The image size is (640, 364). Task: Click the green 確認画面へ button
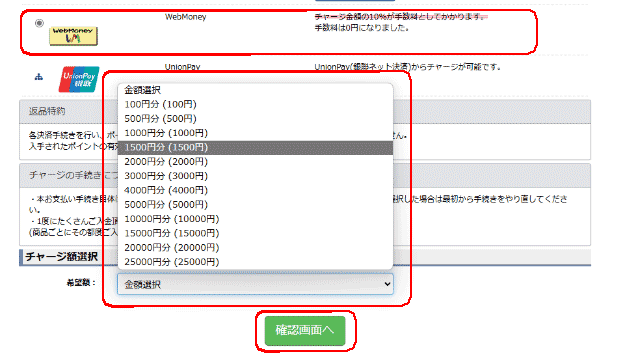(x=305, y=331)
